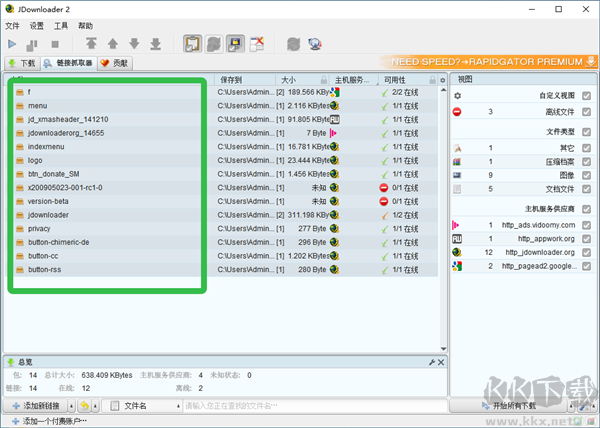Screen dimensions: 600x428
Task: Click the scroll down arrow of the package list
Action: click(x=443, y=348)
